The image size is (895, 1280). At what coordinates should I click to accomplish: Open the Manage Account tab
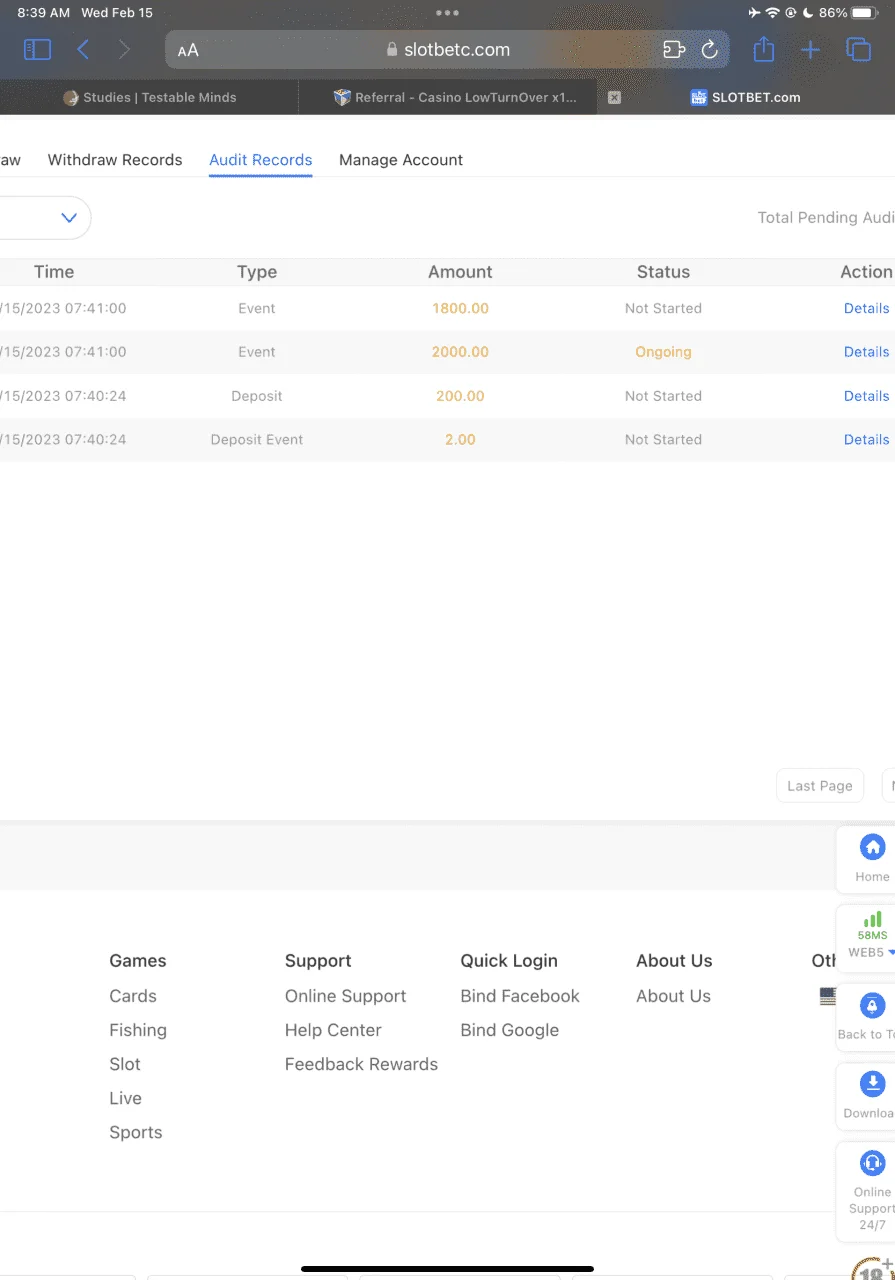point(401,160)
